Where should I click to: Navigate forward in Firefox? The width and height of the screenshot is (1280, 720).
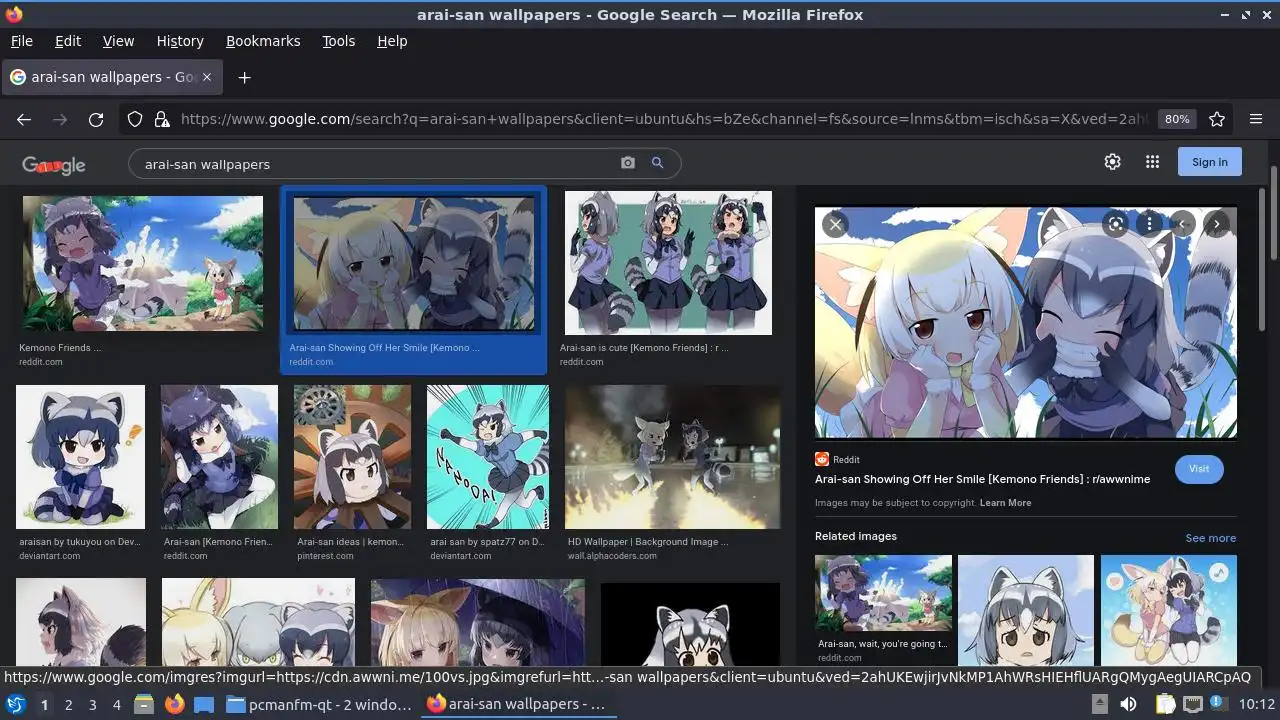[60, 119]
